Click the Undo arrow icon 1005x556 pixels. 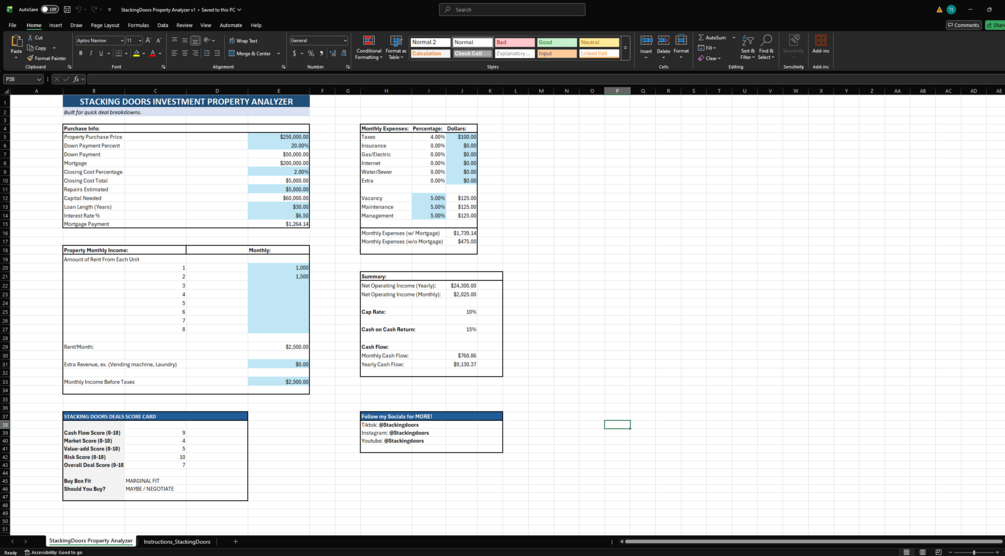pyautogui.click(x=81, y=10)
